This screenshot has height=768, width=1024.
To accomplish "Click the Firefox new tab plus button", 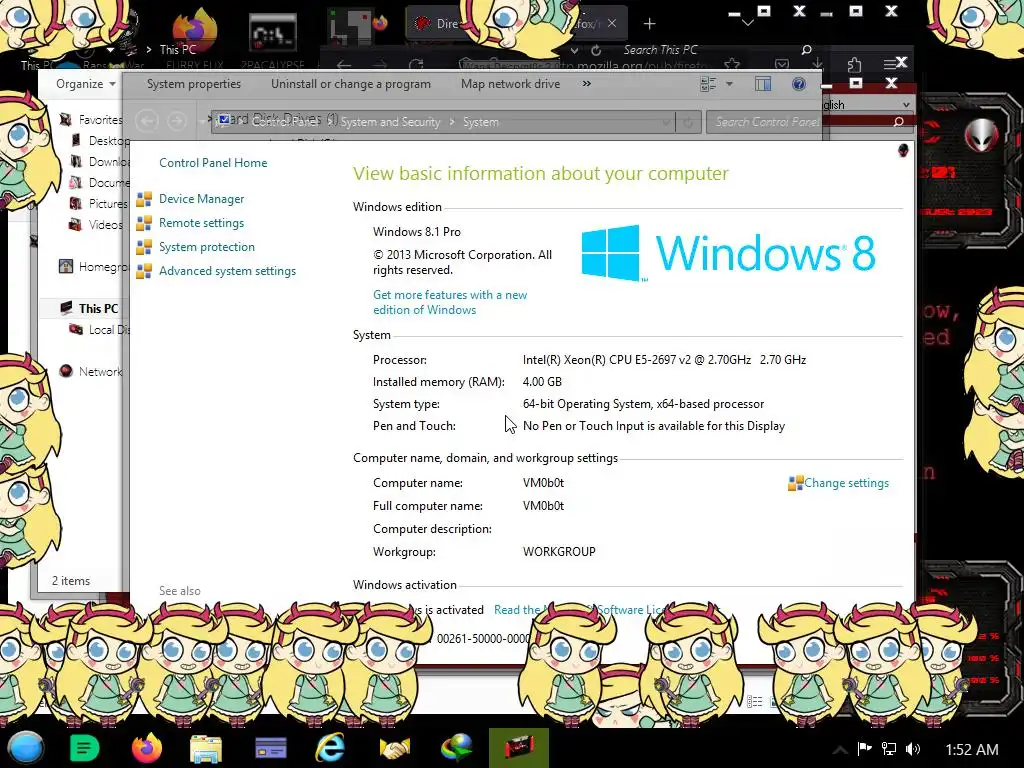I will tap(649, 24).
